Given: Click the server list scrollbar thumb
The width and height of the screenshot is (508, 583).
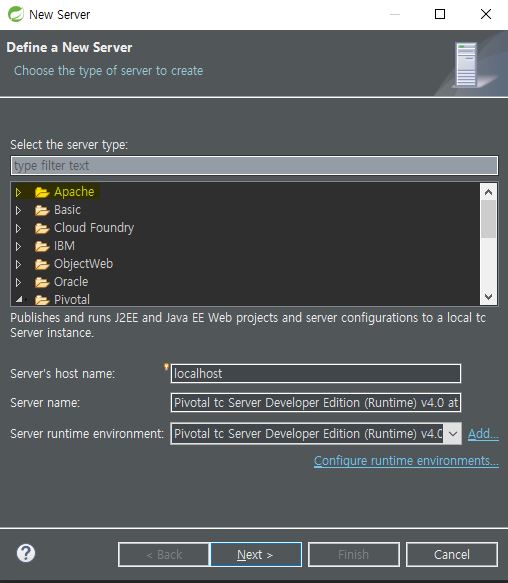Looking at the screenshot, I should pos(488,219).
